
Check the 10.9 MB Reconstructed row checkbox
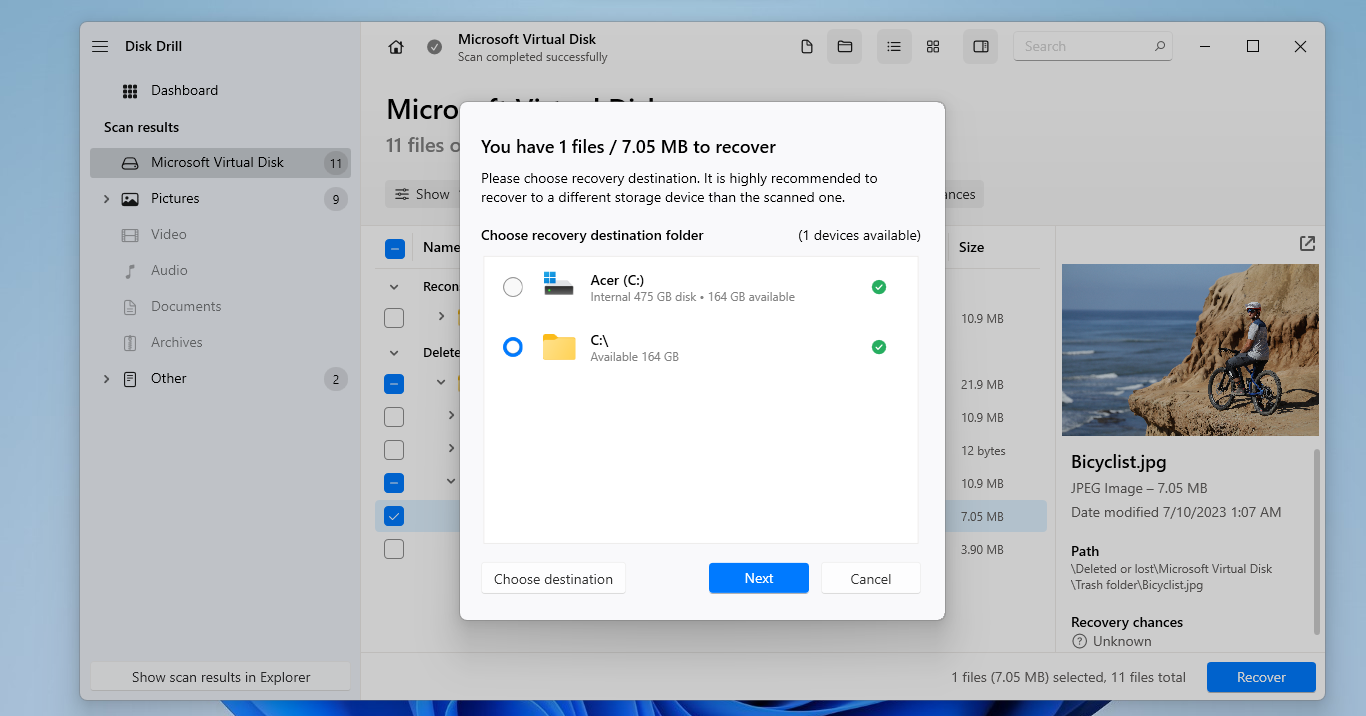pos(394,318)
